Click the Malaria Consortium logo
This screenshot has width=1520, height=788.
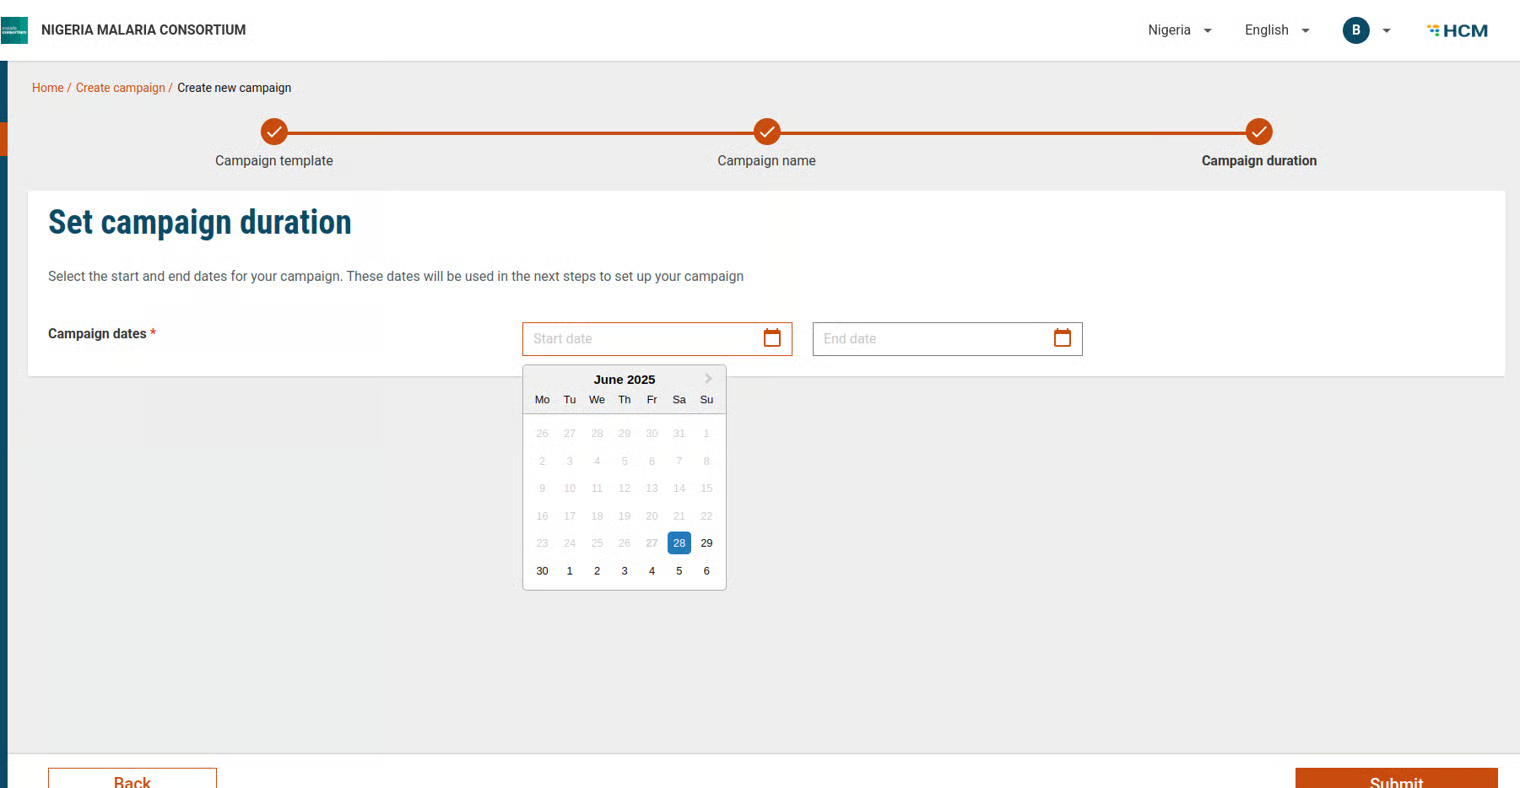tap(15, 30)
